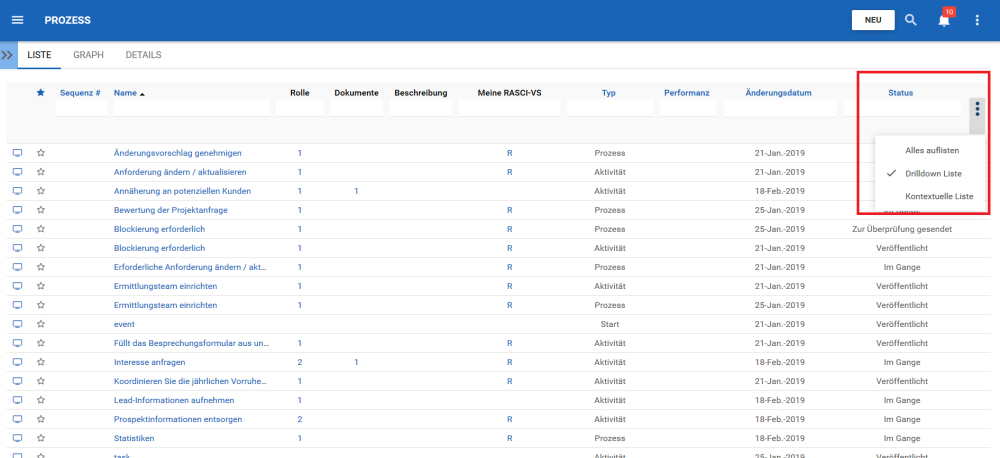
Task: Select Drilldown Liste menu option
Action: click(932, 174)
